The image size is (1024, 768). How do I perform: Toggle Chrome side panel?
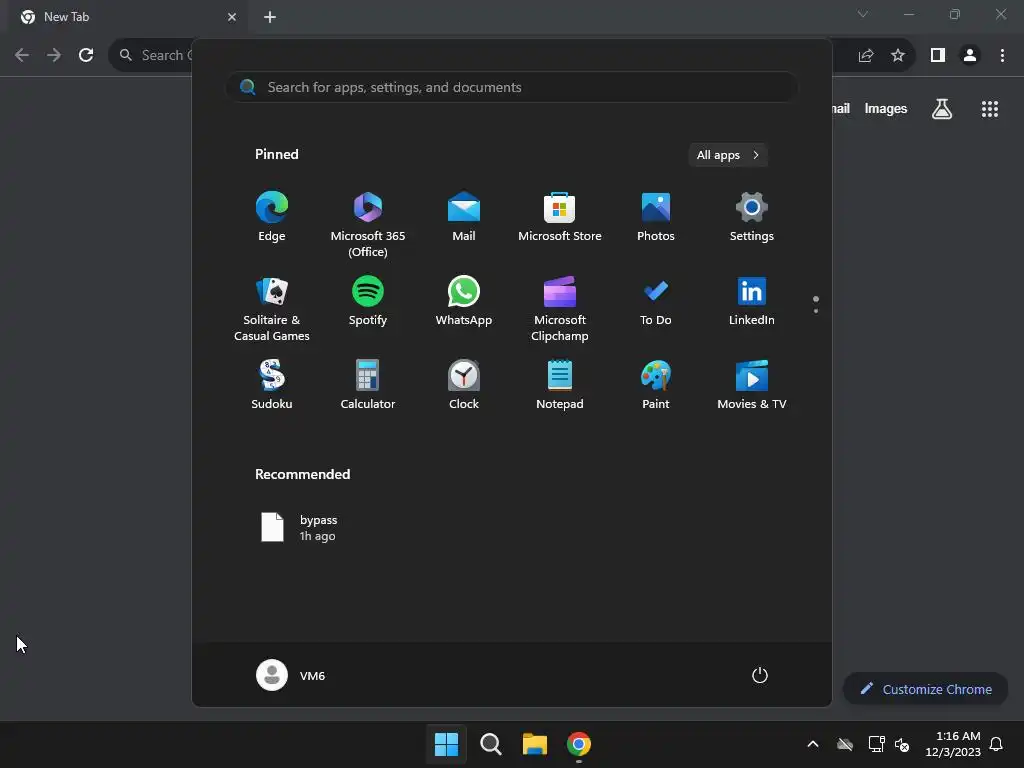point(938,56)
